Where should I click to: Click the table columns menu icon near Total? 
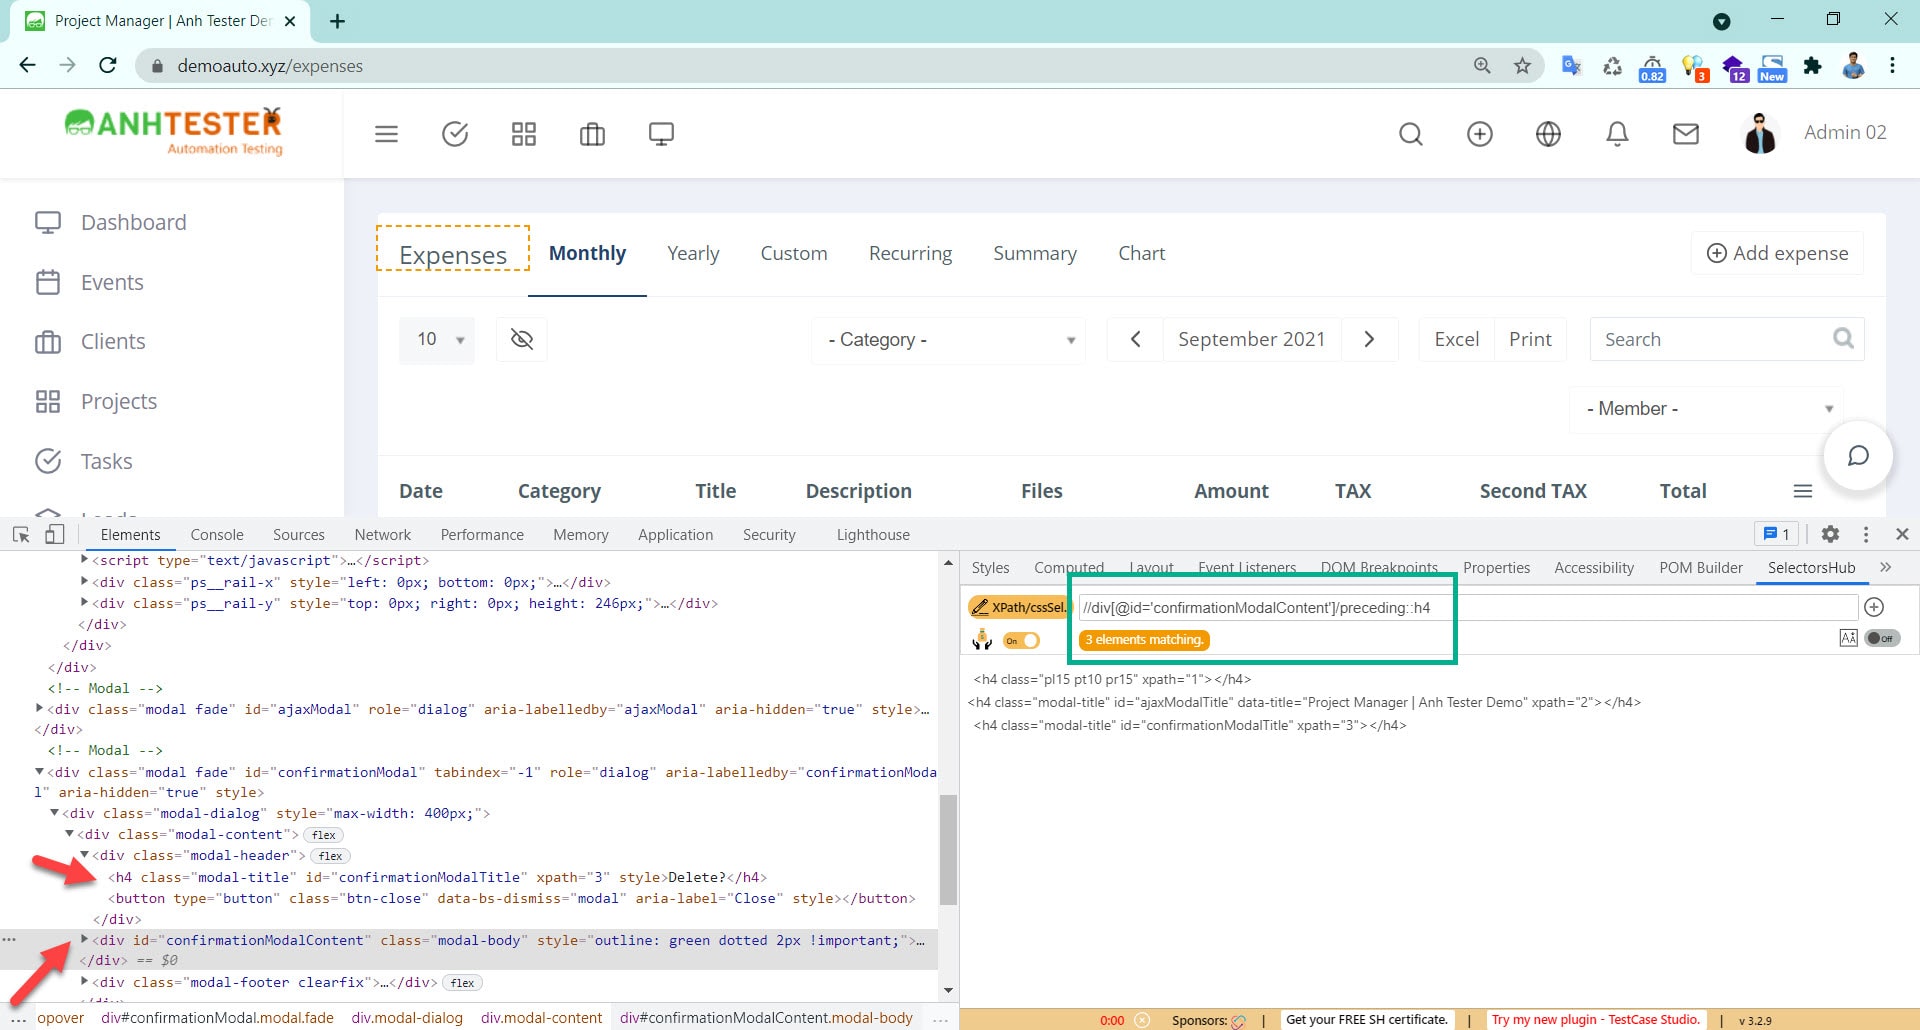[x=1803, y=491]
